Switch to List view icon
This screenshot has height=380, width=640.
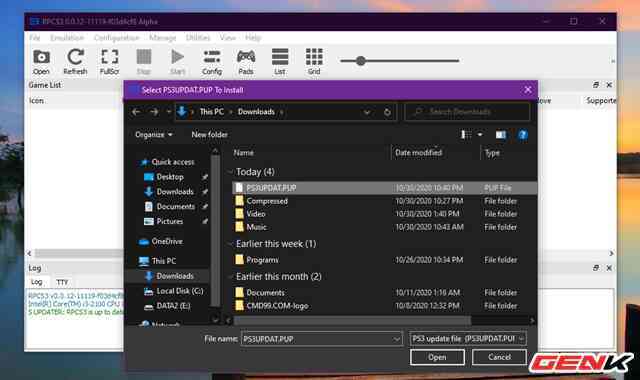pyautogui.click(x=280, y=62)
